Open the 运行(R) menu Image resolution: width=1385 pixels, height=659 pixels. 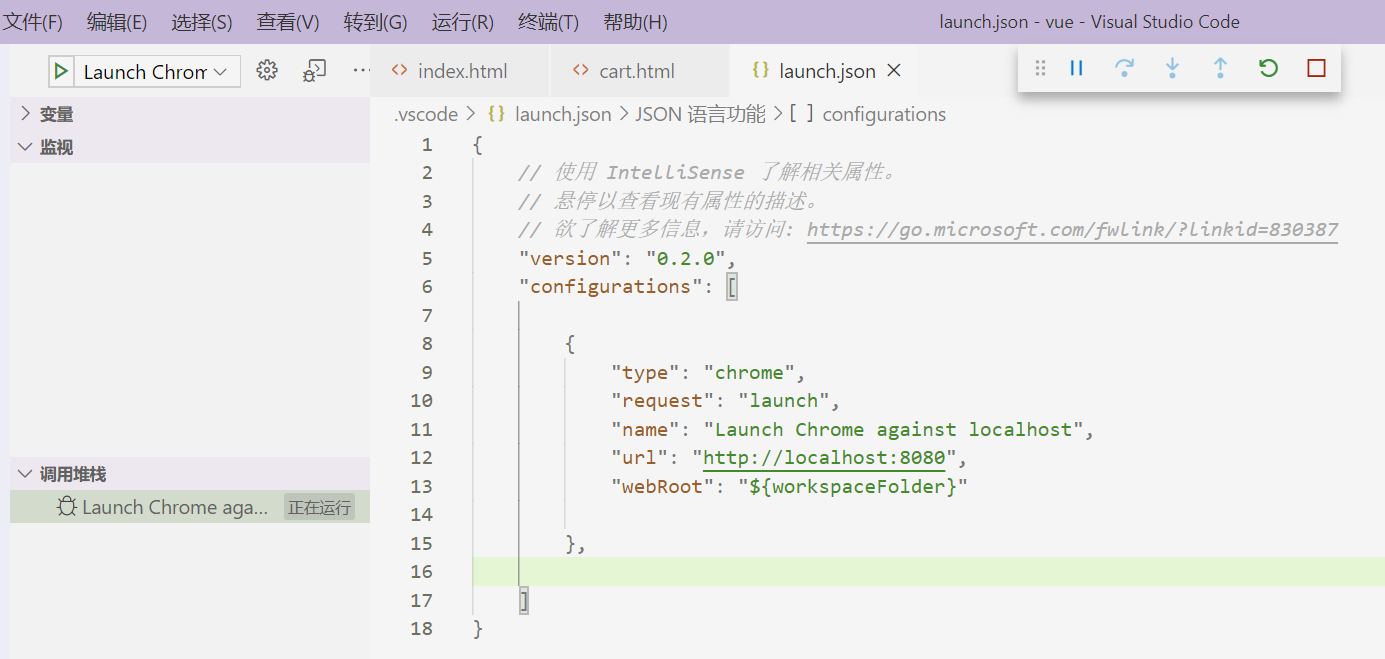pos(462,21)
